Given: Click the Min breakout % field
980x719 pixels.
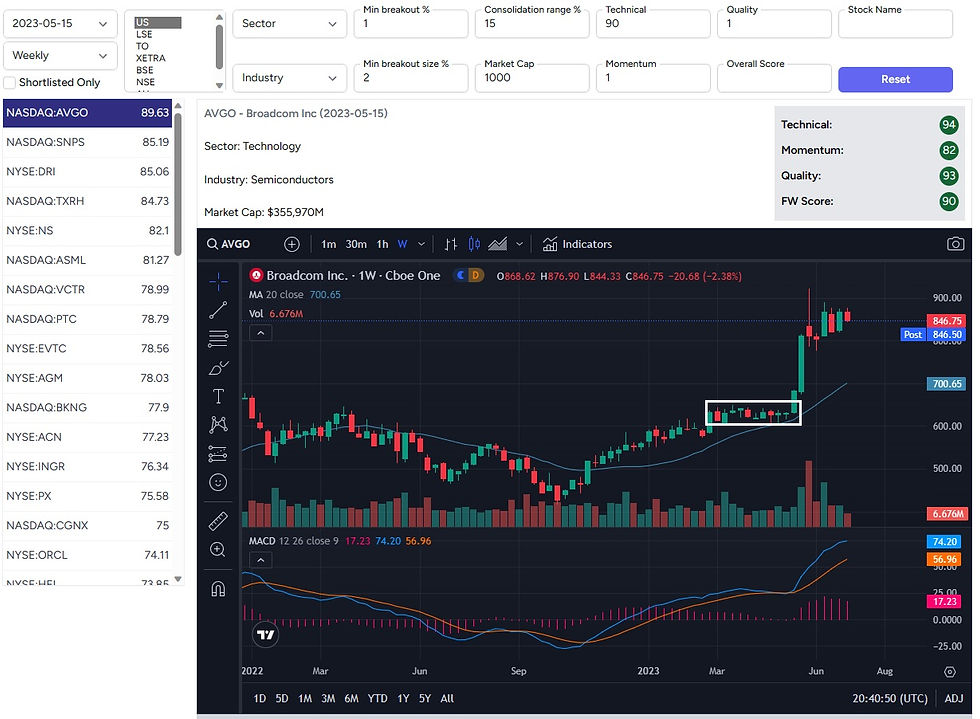Looking at the screenshot, I should tap(411, 24).
